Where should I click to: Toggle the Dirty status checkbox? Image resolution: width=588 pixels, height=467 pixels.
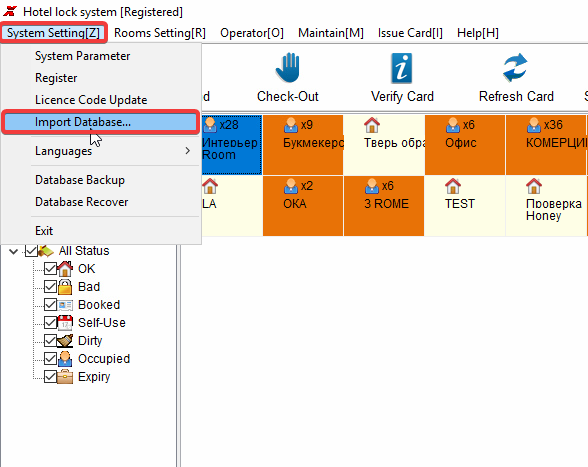[x=50, y=341]
